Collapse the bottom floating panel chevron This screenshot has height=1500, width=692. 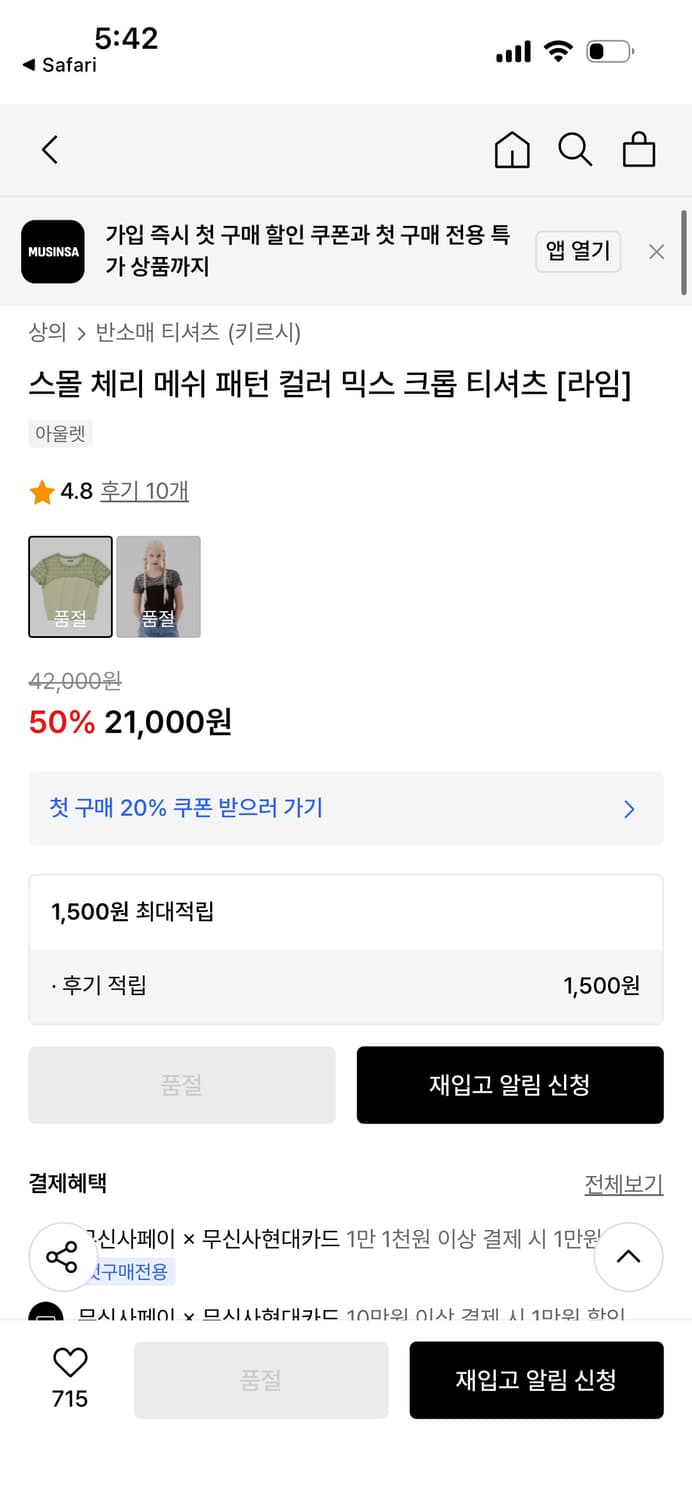(x=629, y=1257)
